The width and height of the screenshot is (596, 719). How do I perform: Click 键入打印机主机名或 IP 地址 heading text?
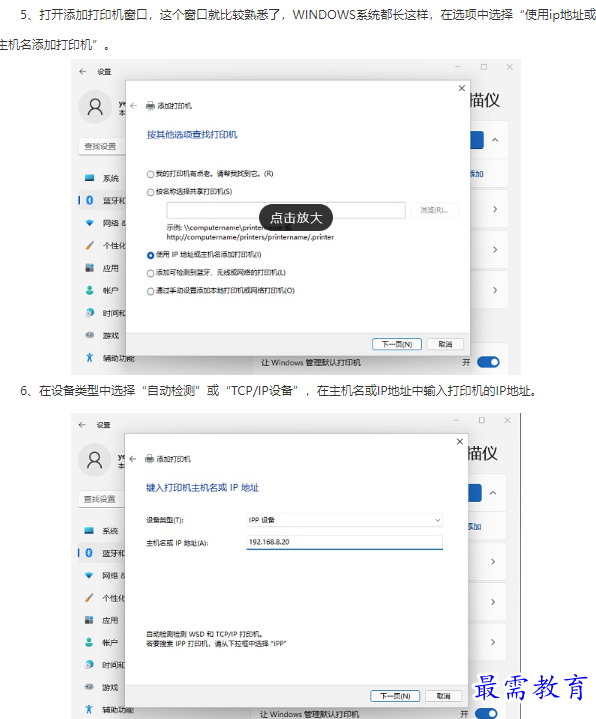[203, 487]
